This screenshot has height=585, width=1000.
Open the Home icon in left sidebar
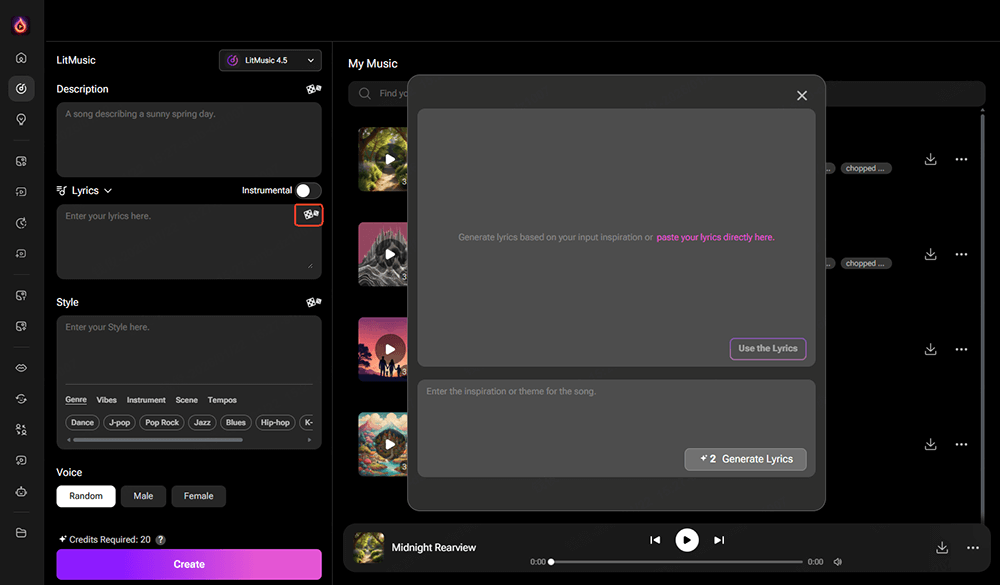[21, 58]
